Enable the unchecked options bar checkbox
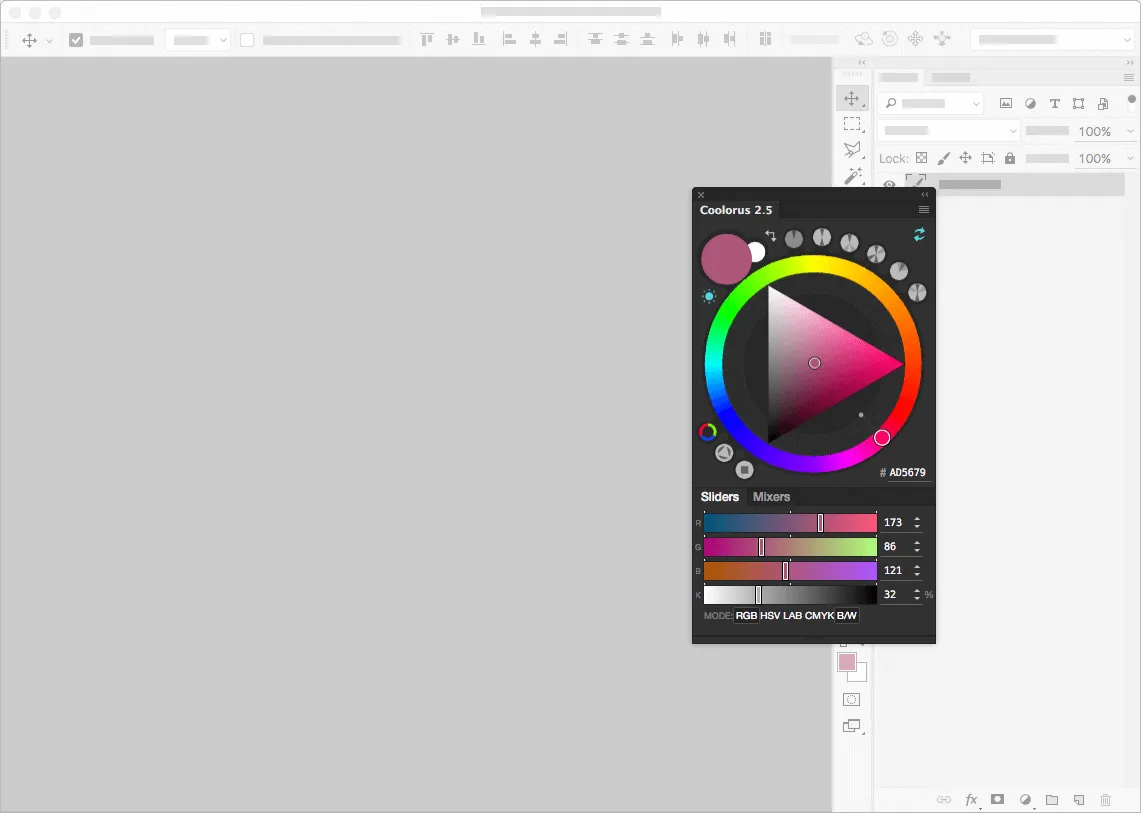 (247, 40)
